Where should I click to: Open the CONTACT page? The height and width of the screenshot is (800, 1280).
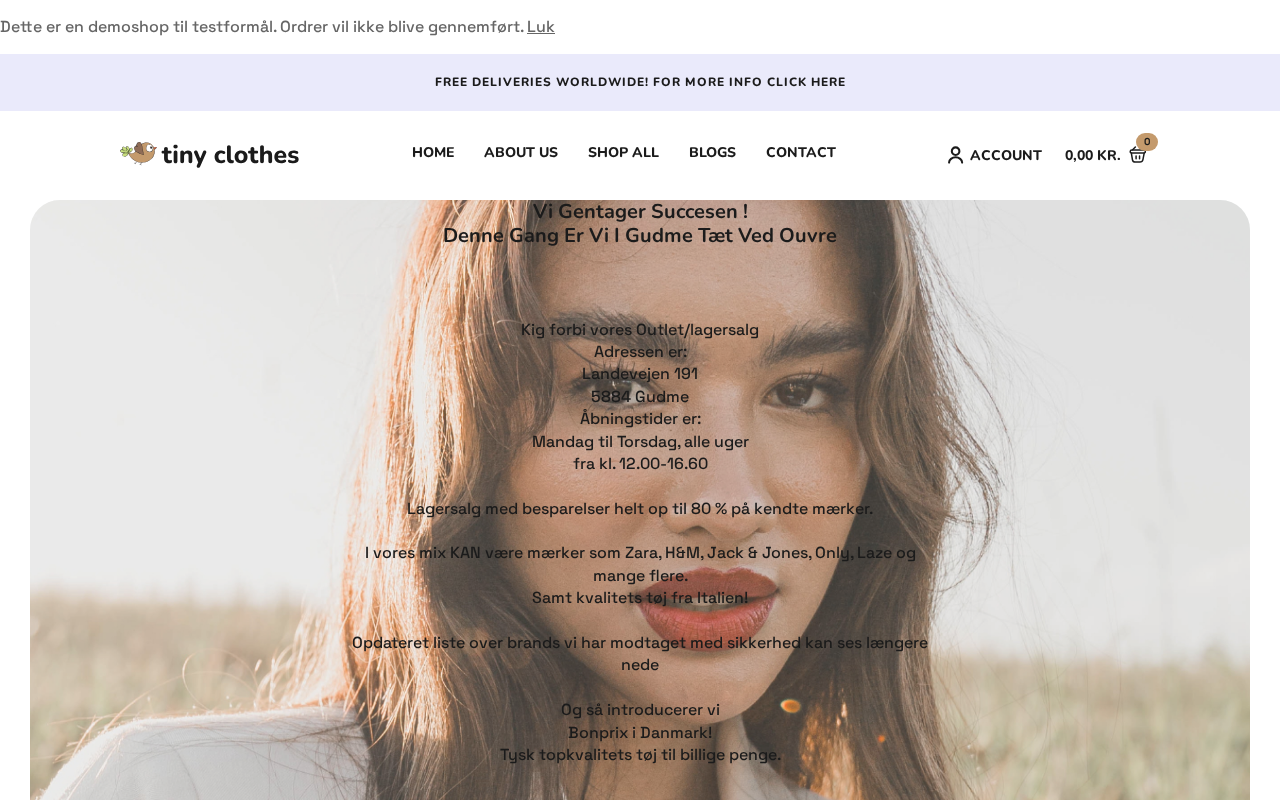[x=801, y=153]
